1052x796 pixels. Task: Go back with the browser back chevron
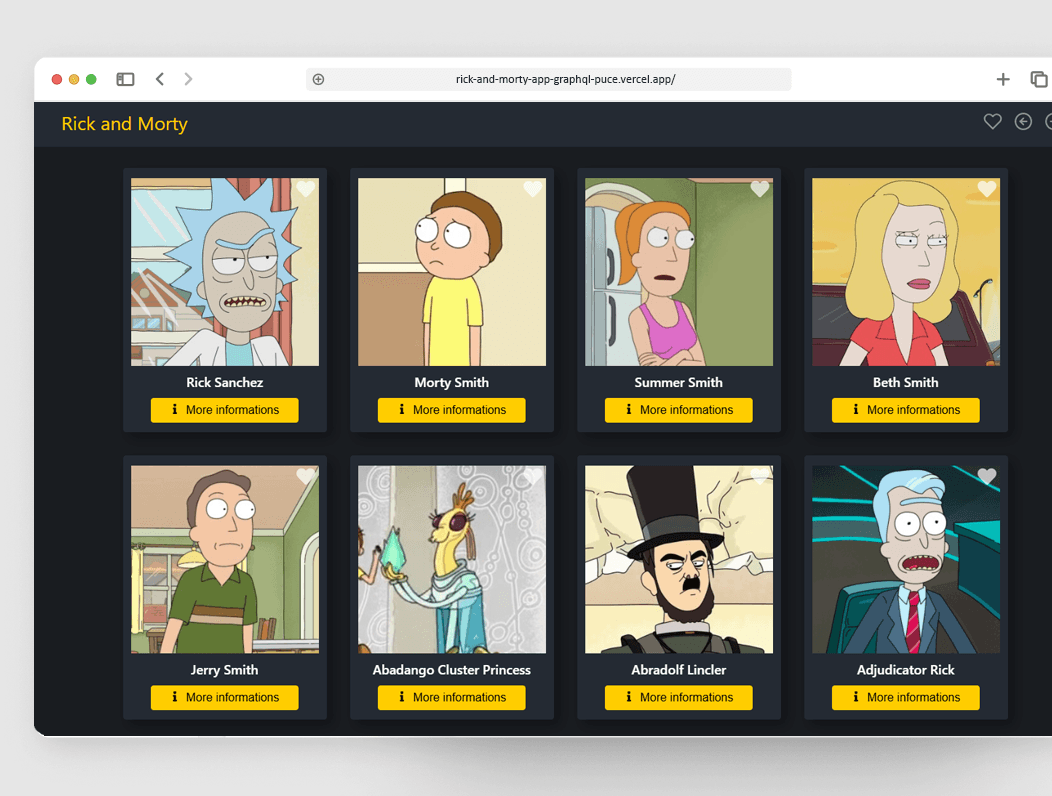tap(160, 79)
